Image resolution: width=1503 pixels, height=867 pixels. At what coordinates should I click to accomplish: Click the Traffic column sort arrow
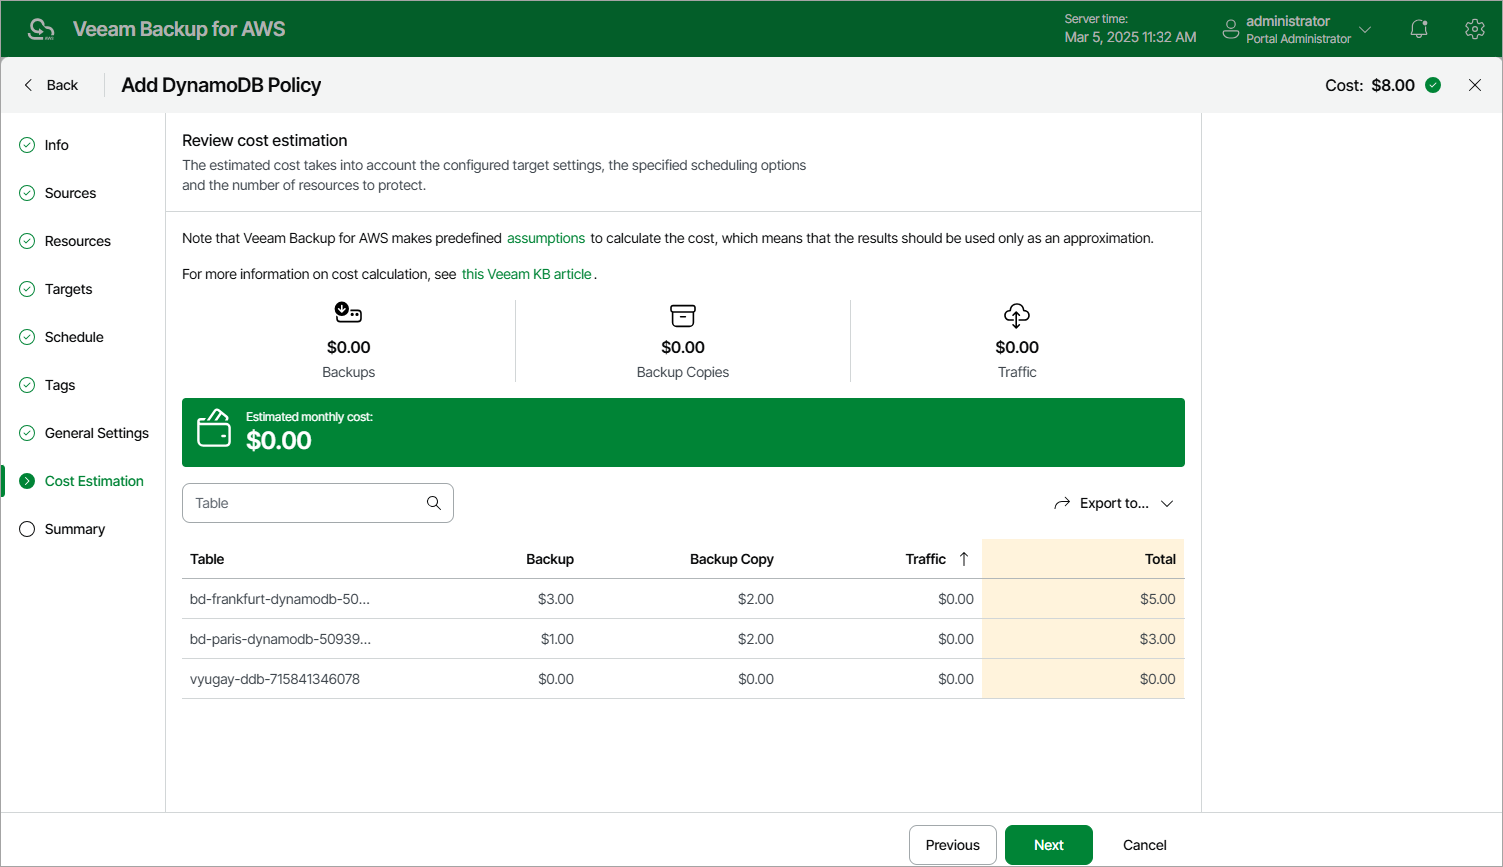(964, 559)
